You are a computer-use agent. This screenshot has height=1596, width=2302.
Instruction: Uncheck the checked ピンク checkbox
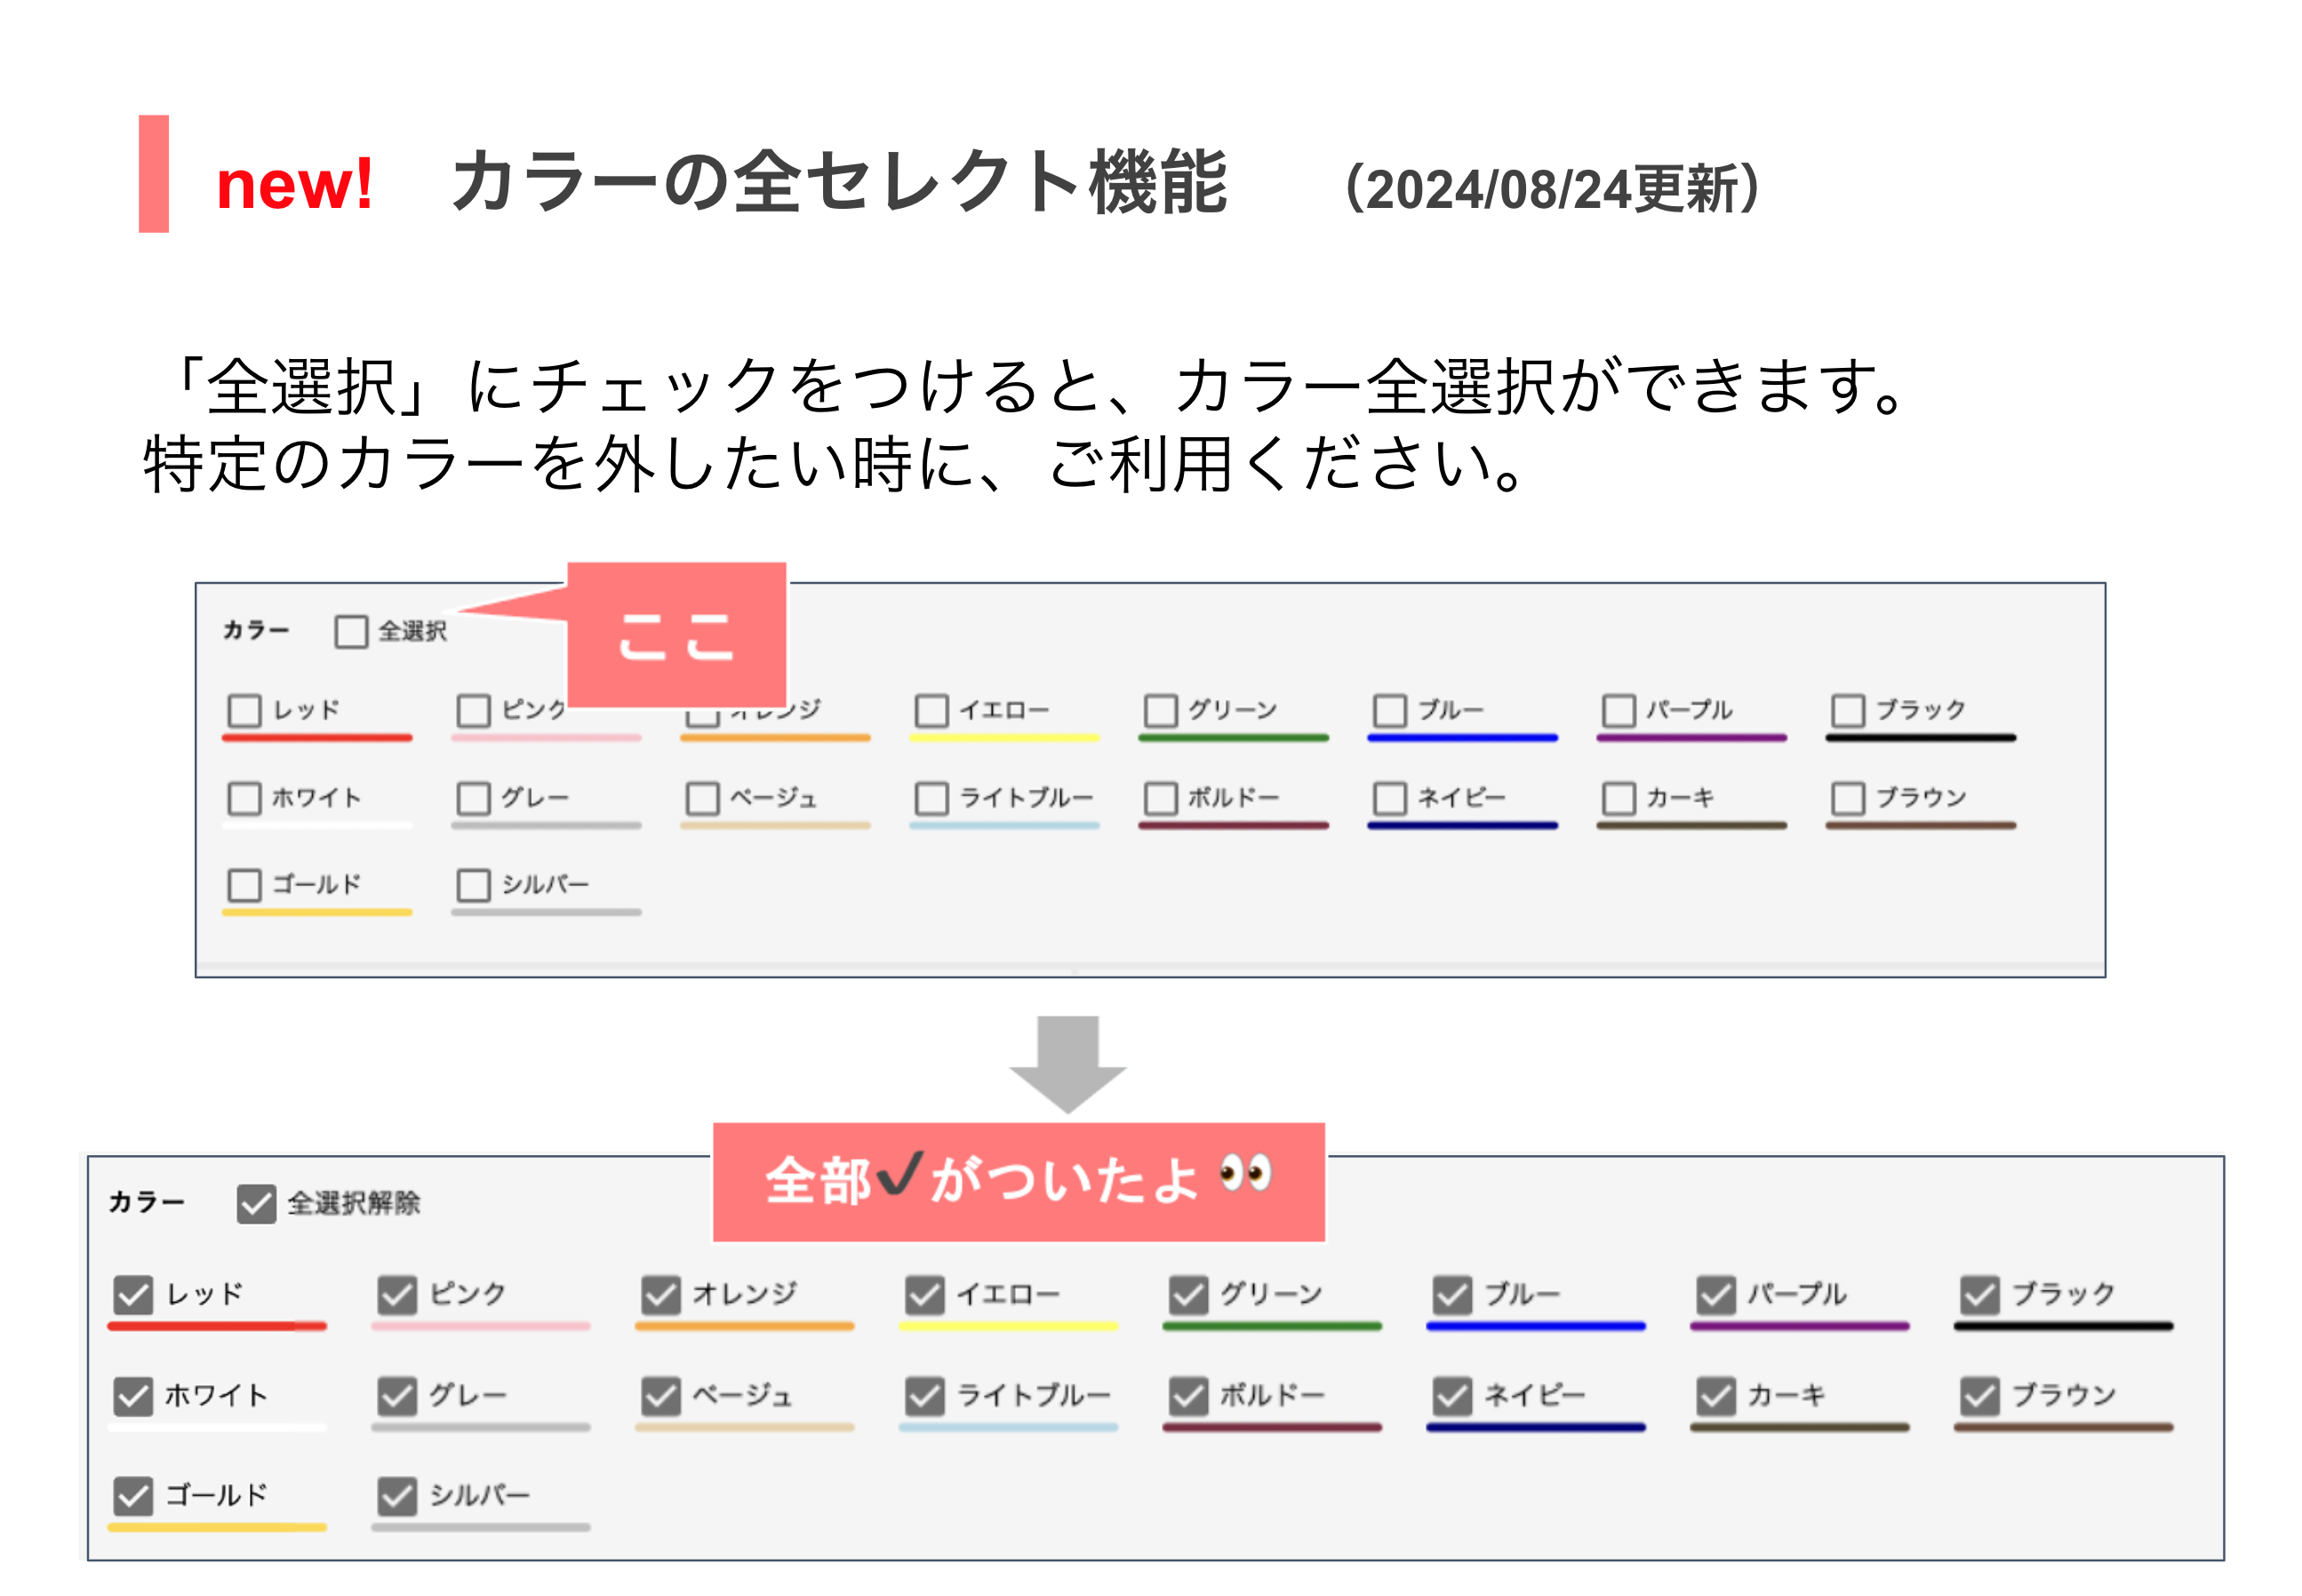397,1295
